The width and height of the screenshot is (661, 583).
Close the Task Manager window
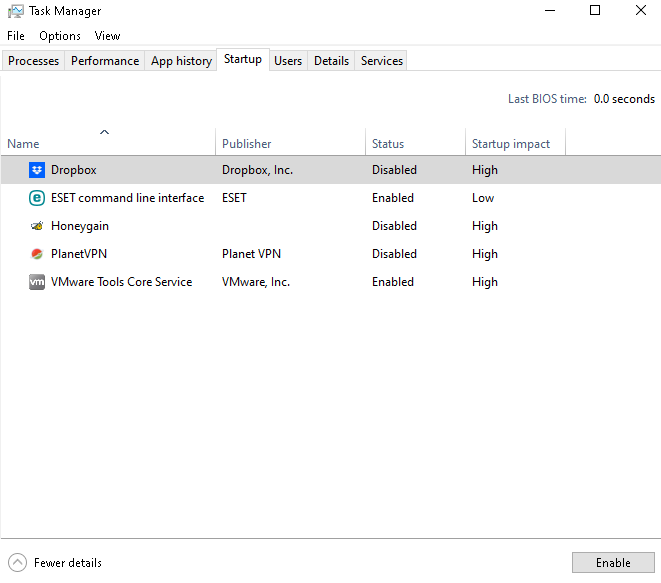point(641,11)
